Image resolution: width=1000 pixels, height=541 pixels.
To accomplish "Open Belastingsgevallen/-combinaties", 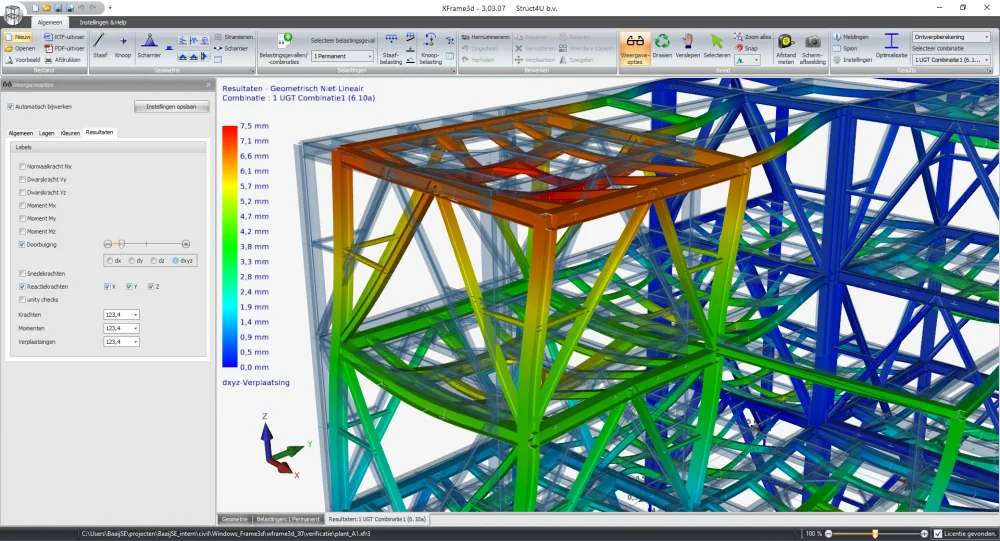I will 284,49.
